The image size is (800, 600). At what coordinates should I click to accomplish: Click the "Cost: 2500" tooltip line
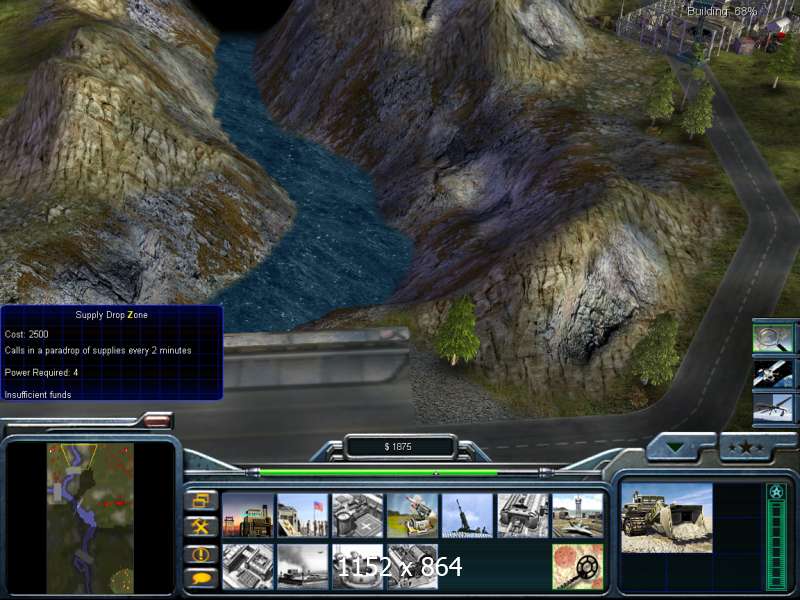click(27, 334)
